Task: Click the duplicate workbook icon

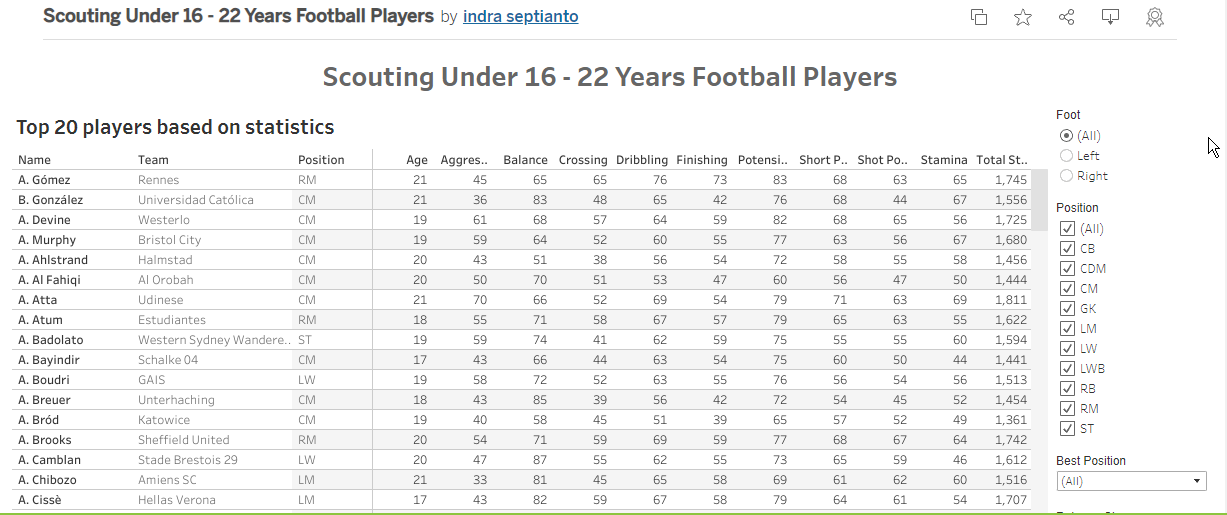Action: 979,17
